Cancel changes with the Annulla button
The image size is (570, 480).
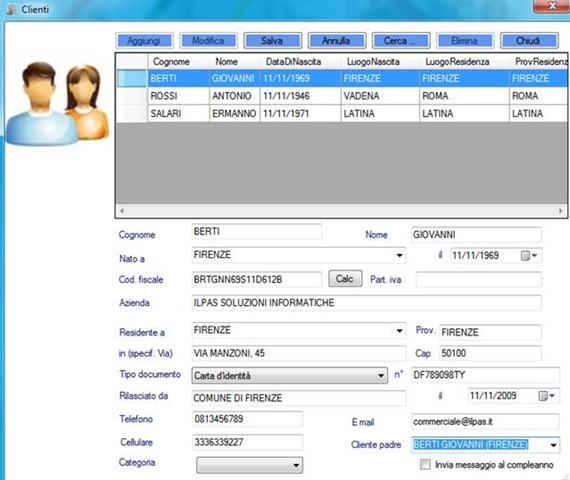336,41
